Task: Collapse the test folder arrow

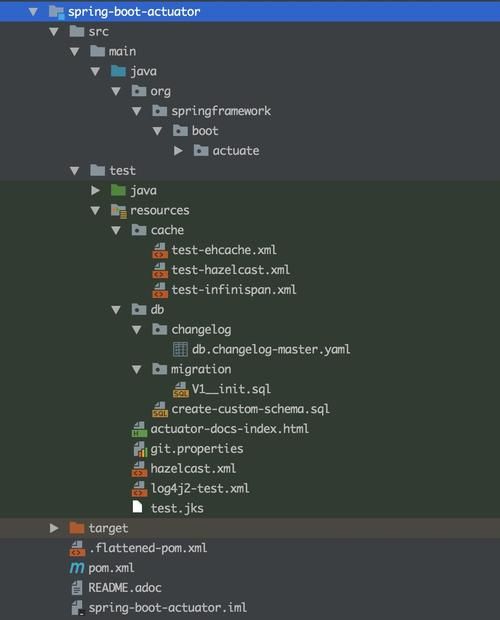Action: [x=74, y=171]
